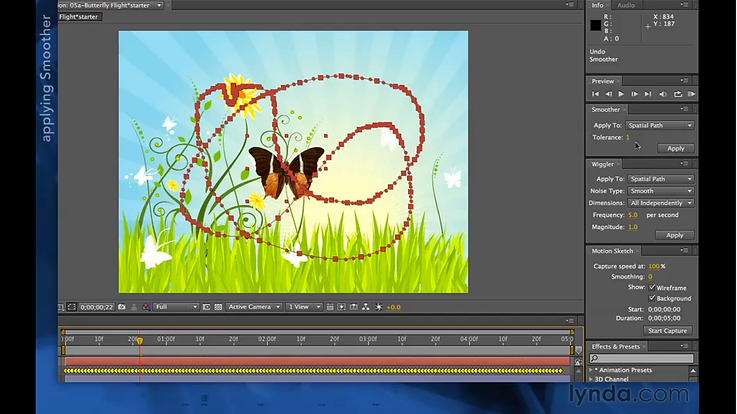Step back one frame in Preview panel
This screenshot has height=414, width=737.
click(609, 94)
